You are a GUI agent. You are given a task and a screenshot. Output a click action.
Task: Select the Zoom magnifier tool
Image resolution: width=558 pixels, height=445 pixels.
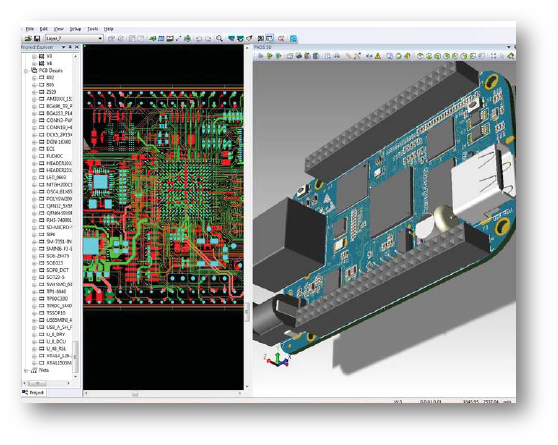220,38
